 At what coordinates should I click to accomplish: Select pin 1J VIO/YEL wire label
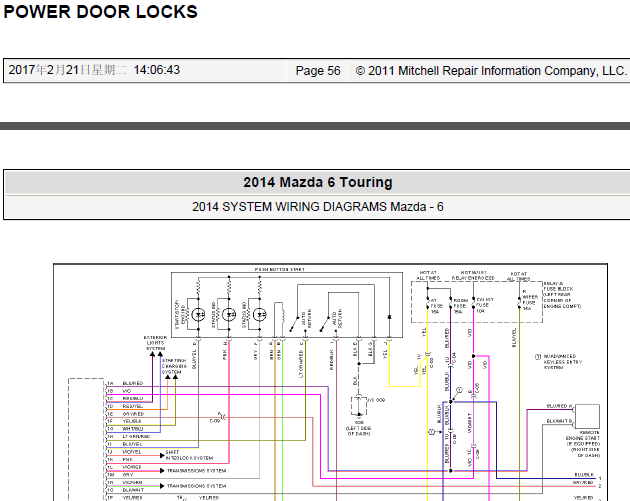132,452
